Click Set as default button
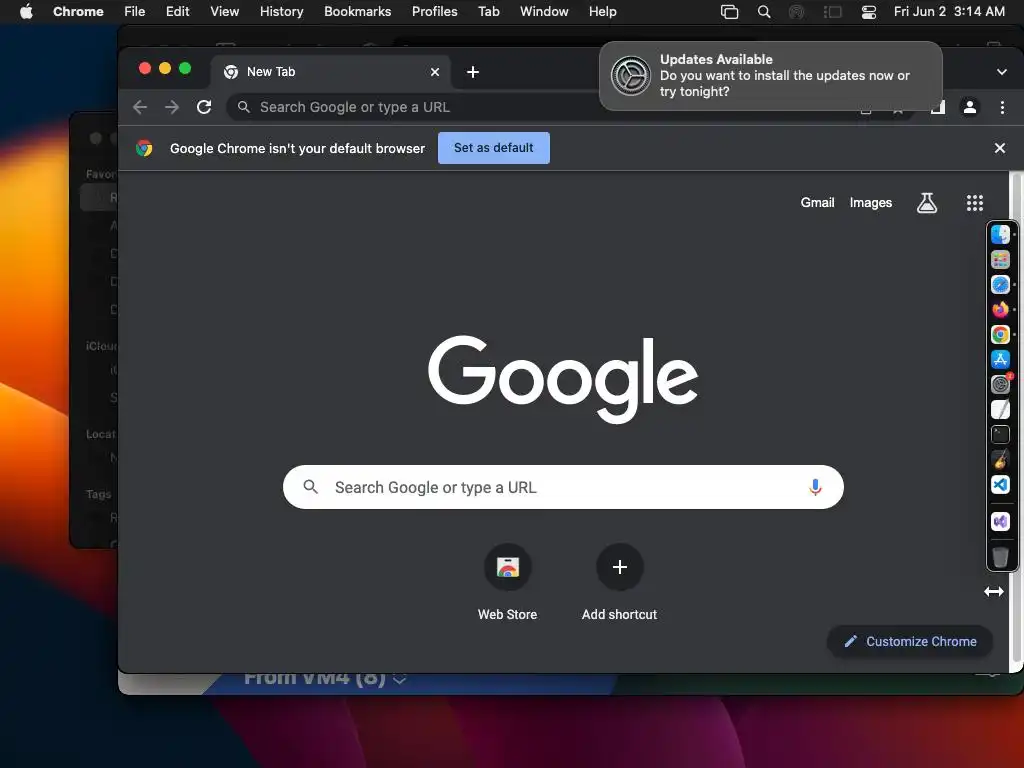This screenshot has height=768, width=1024. [494, 148]
